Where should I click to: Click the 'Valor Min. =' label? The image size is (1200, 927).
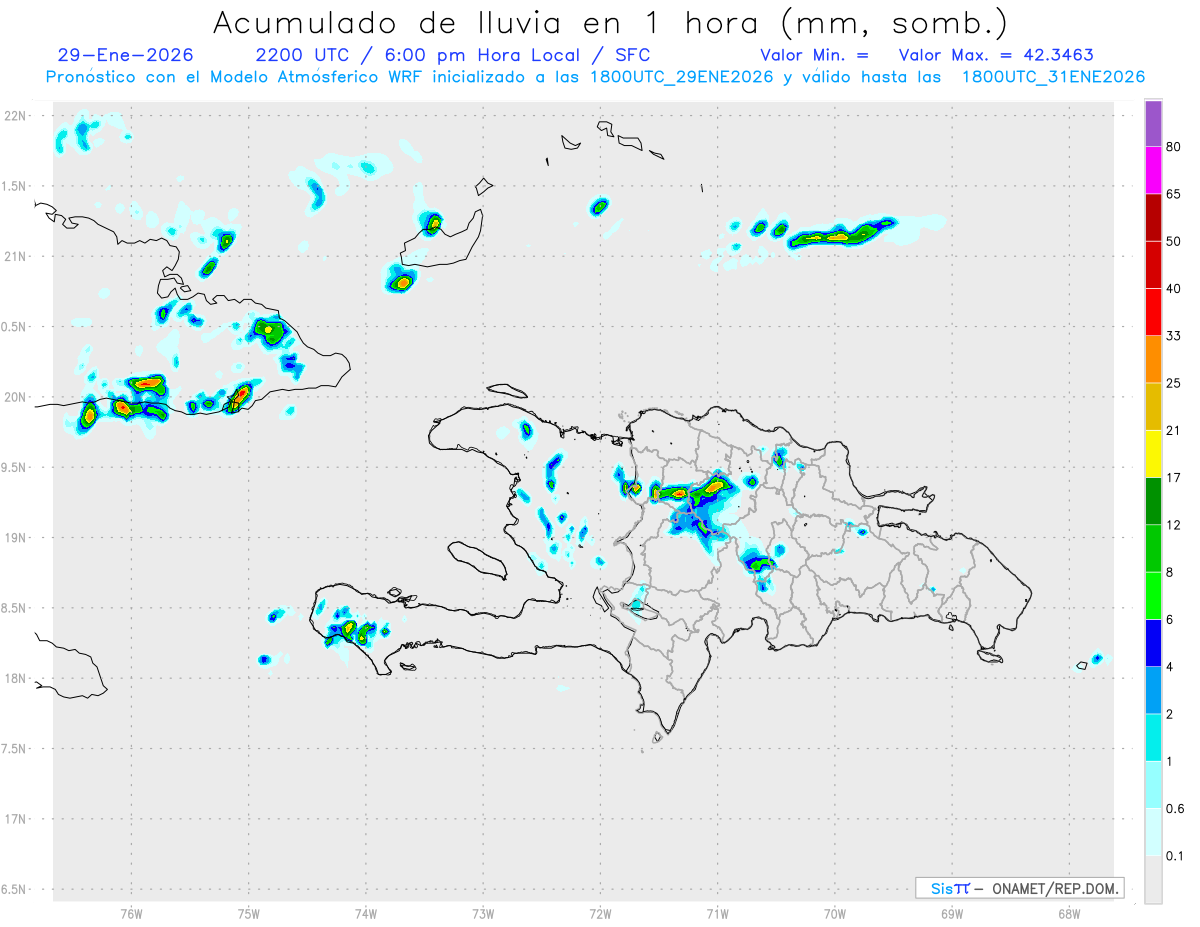(814, 55)
